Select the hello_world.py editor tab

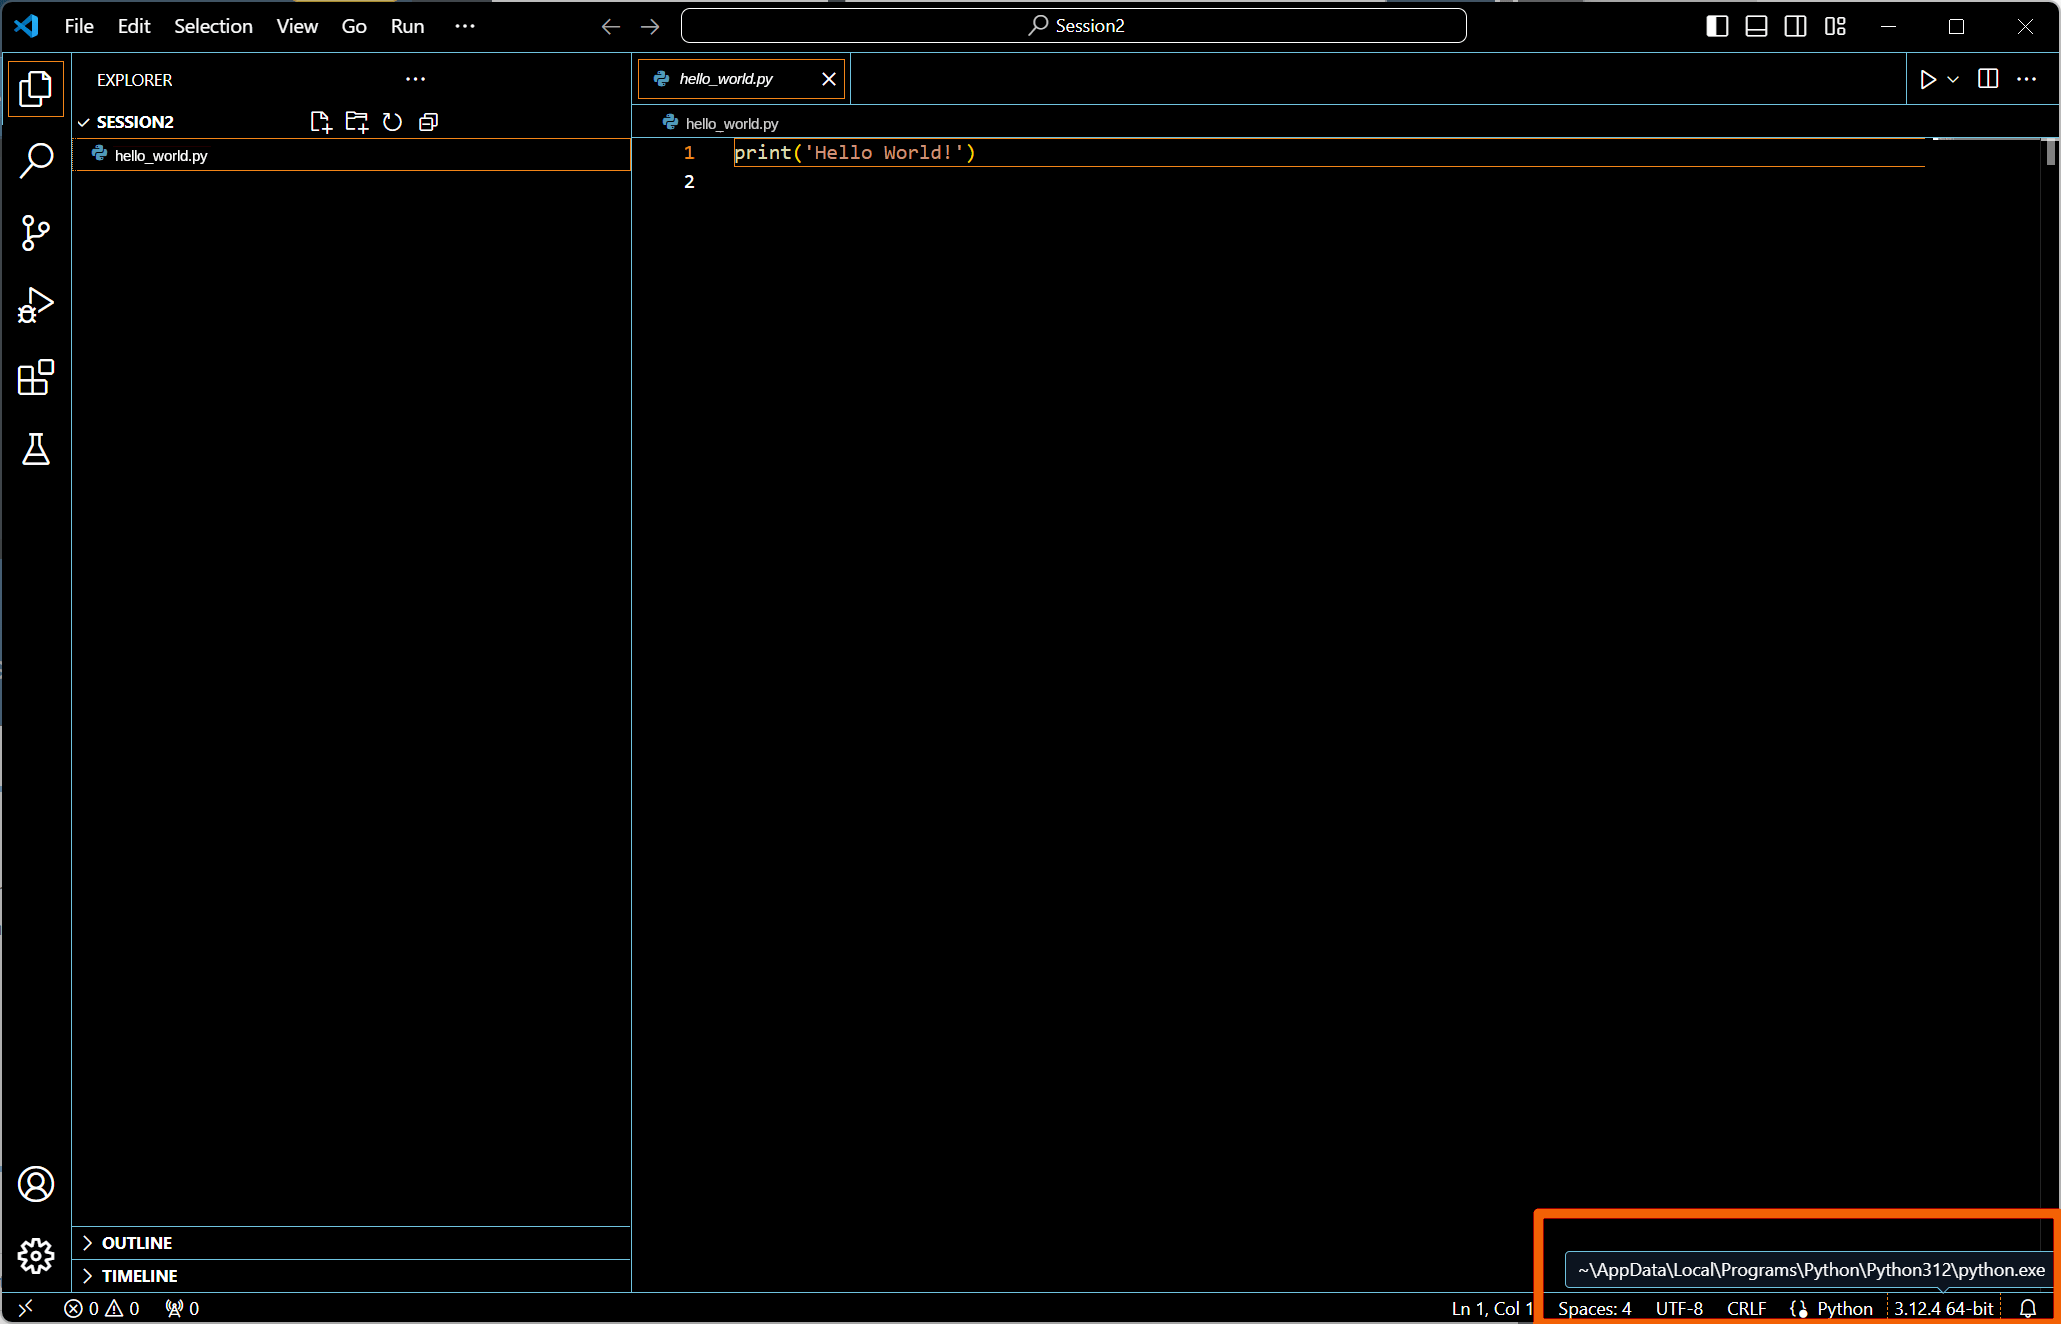[x=726, y=79]
